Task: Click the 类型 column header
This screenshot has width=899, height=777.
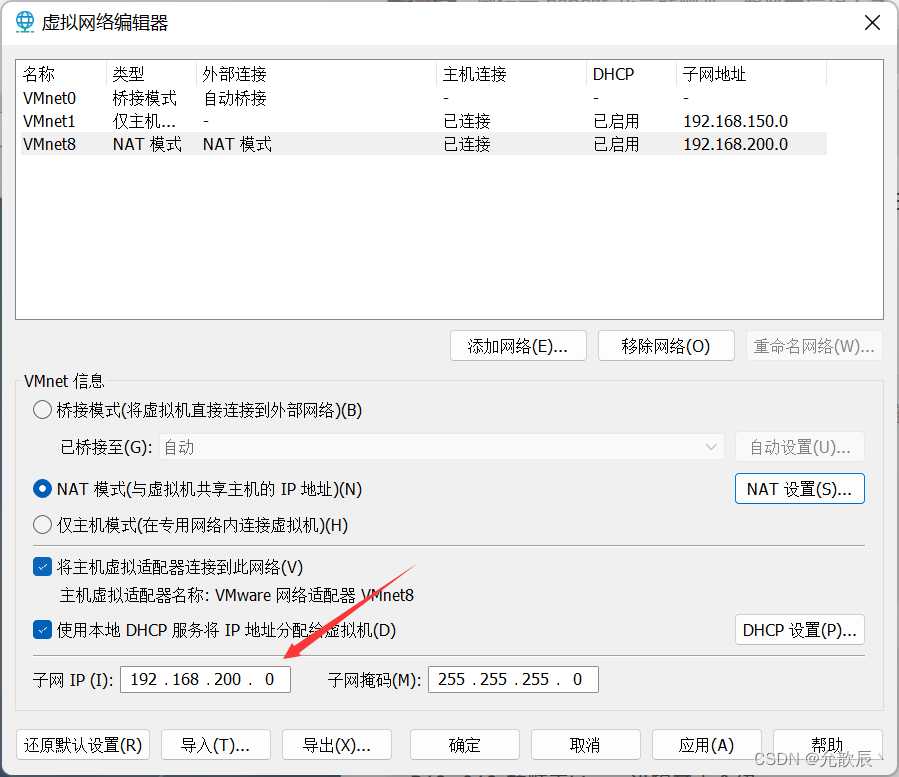Action: tap(151, 74)
